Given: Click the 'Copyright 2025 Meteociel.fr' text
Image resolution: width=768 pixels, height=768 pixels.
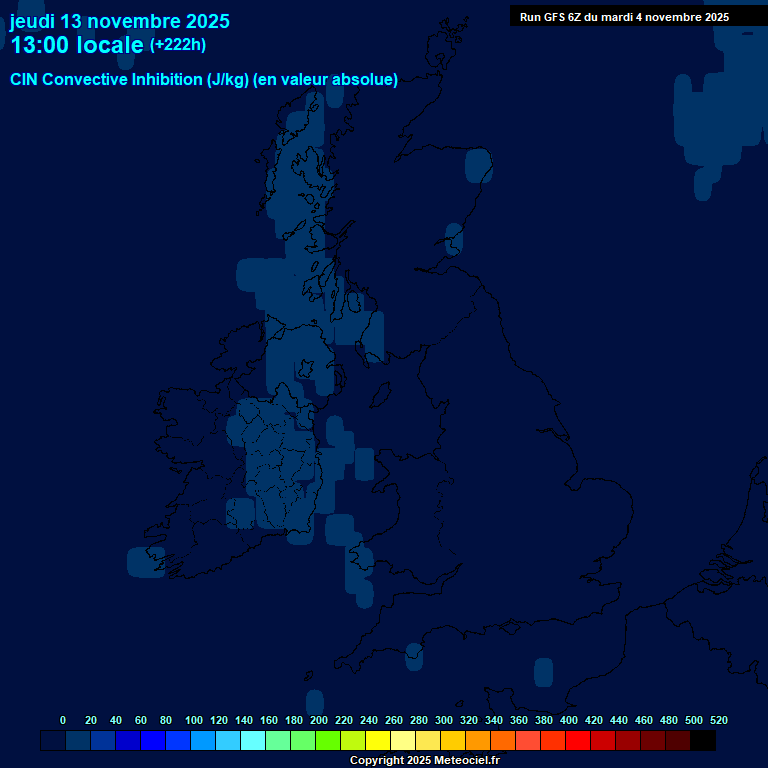Looking at the screenshot, I should pyautogui.click(x=424, y=760).
